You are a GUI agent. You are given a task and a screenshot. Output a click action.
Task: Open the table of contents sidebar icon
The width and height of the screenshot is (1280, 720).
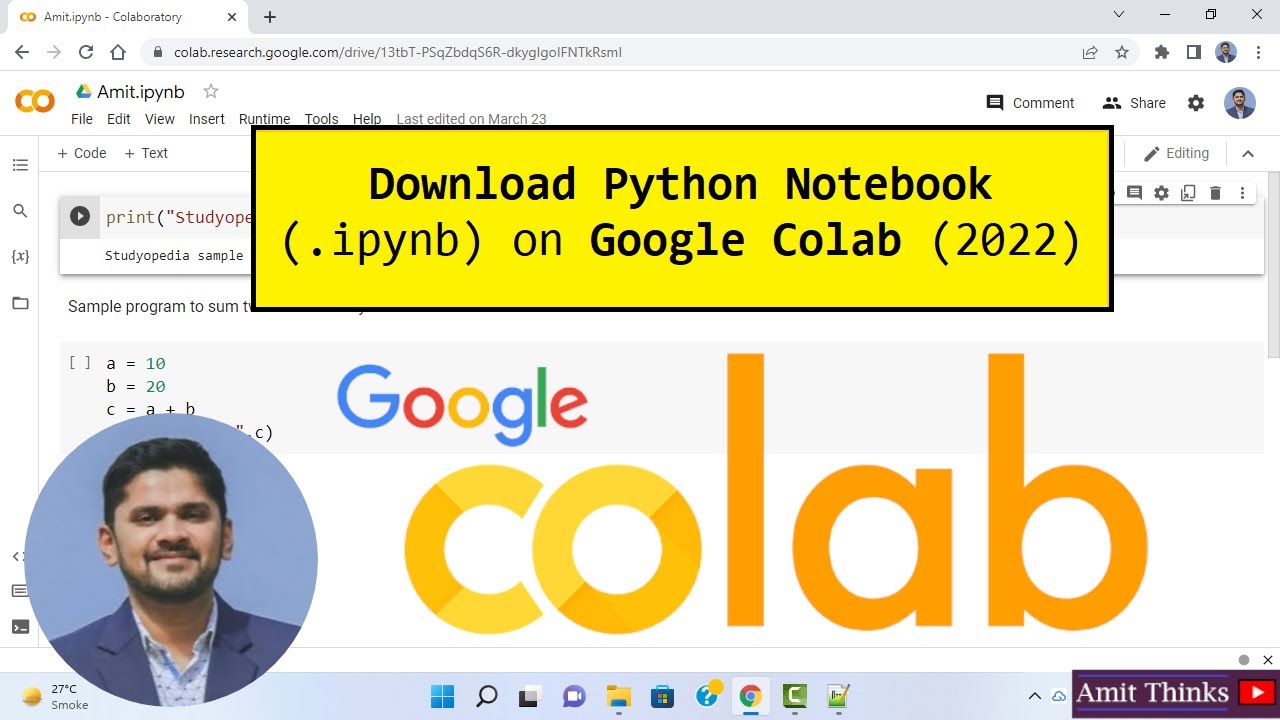tap(20, 165)
